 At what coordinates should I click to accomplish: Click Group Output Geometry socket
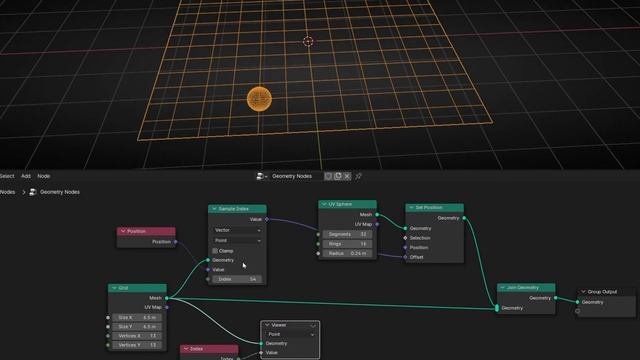578,302
